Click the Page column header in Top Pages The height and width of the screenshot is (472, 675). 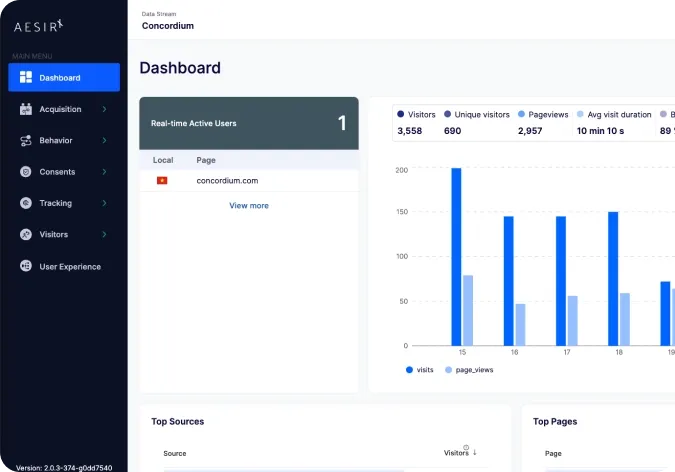[x=553, y=453]
